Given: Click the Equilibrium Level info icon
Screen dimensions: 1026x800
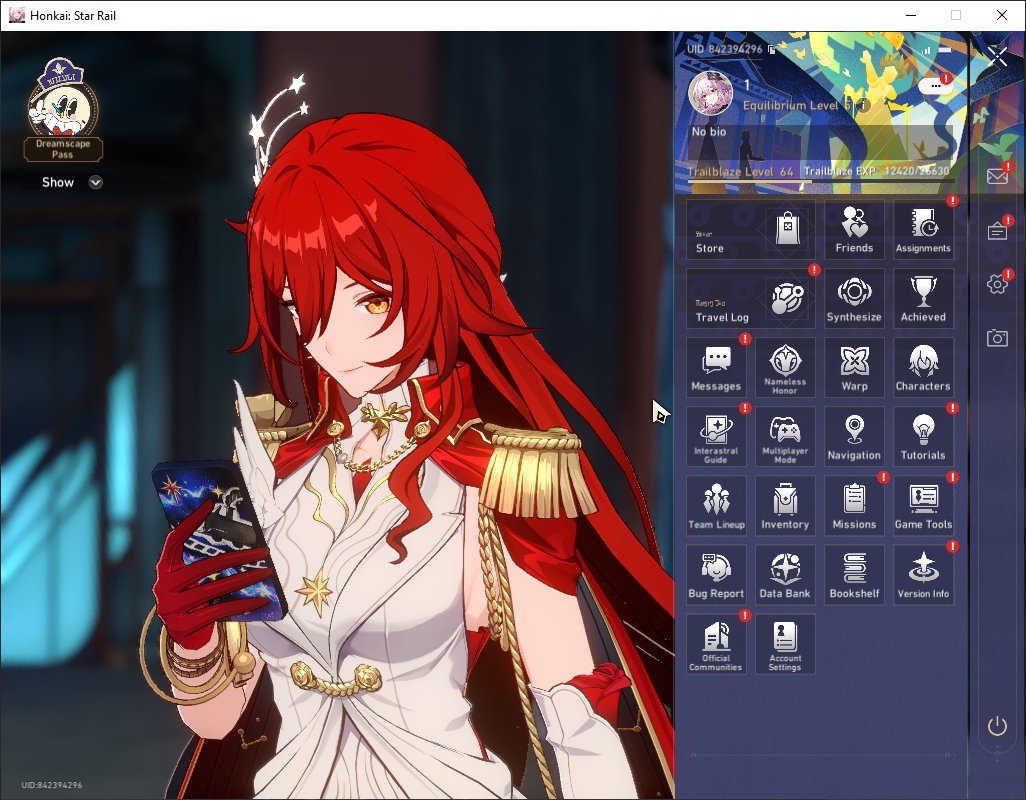Looking at the screenshot, I should pos(863,105).
